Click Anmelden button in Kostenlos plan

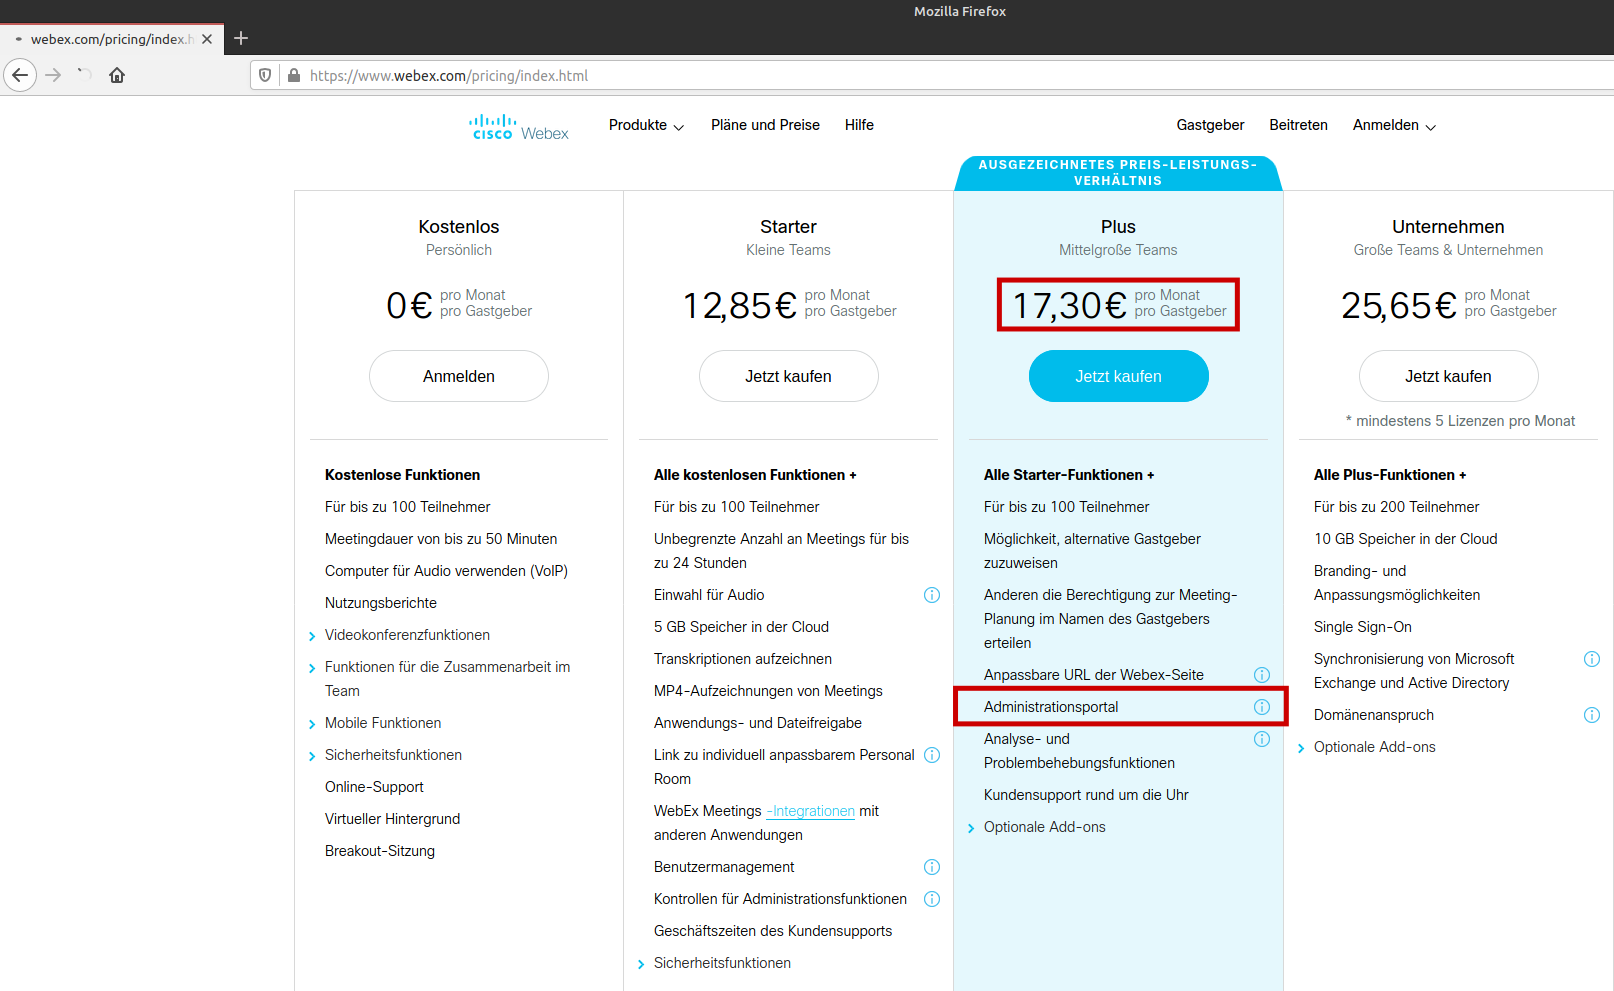pos(459,376)
